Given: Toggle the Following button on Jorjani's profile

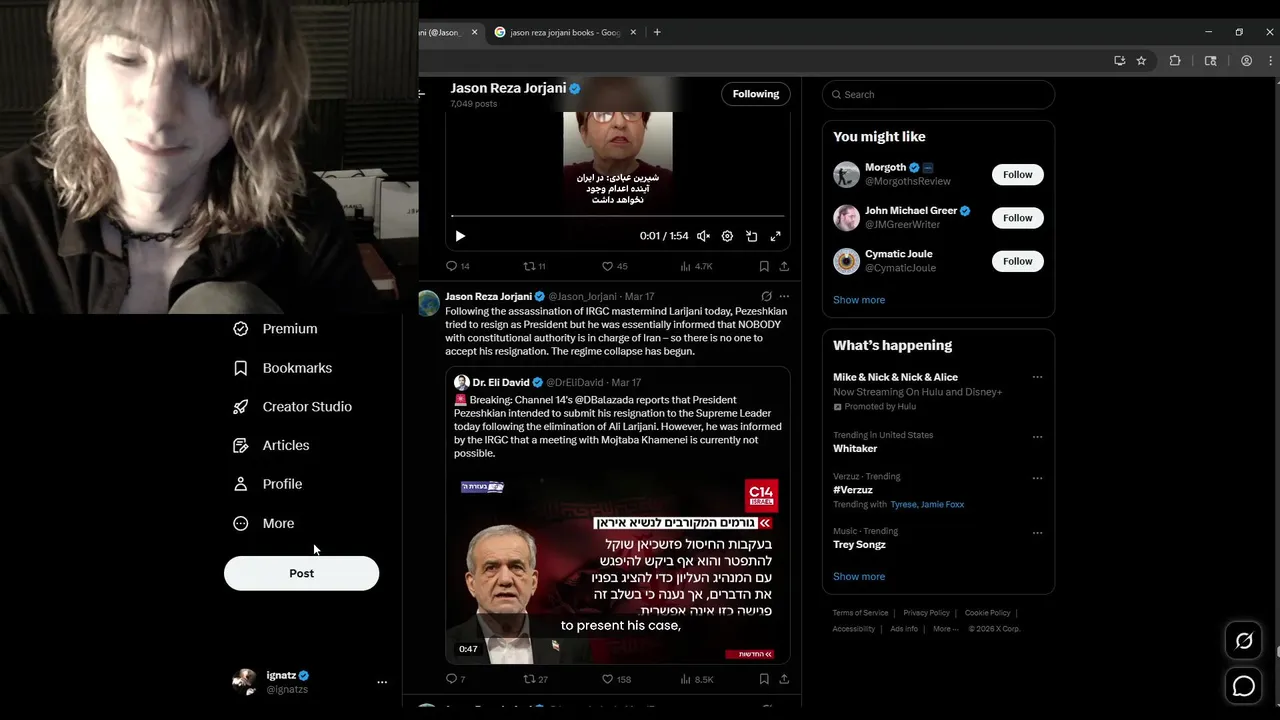Looking at the screenshot, I should (755, 94).
